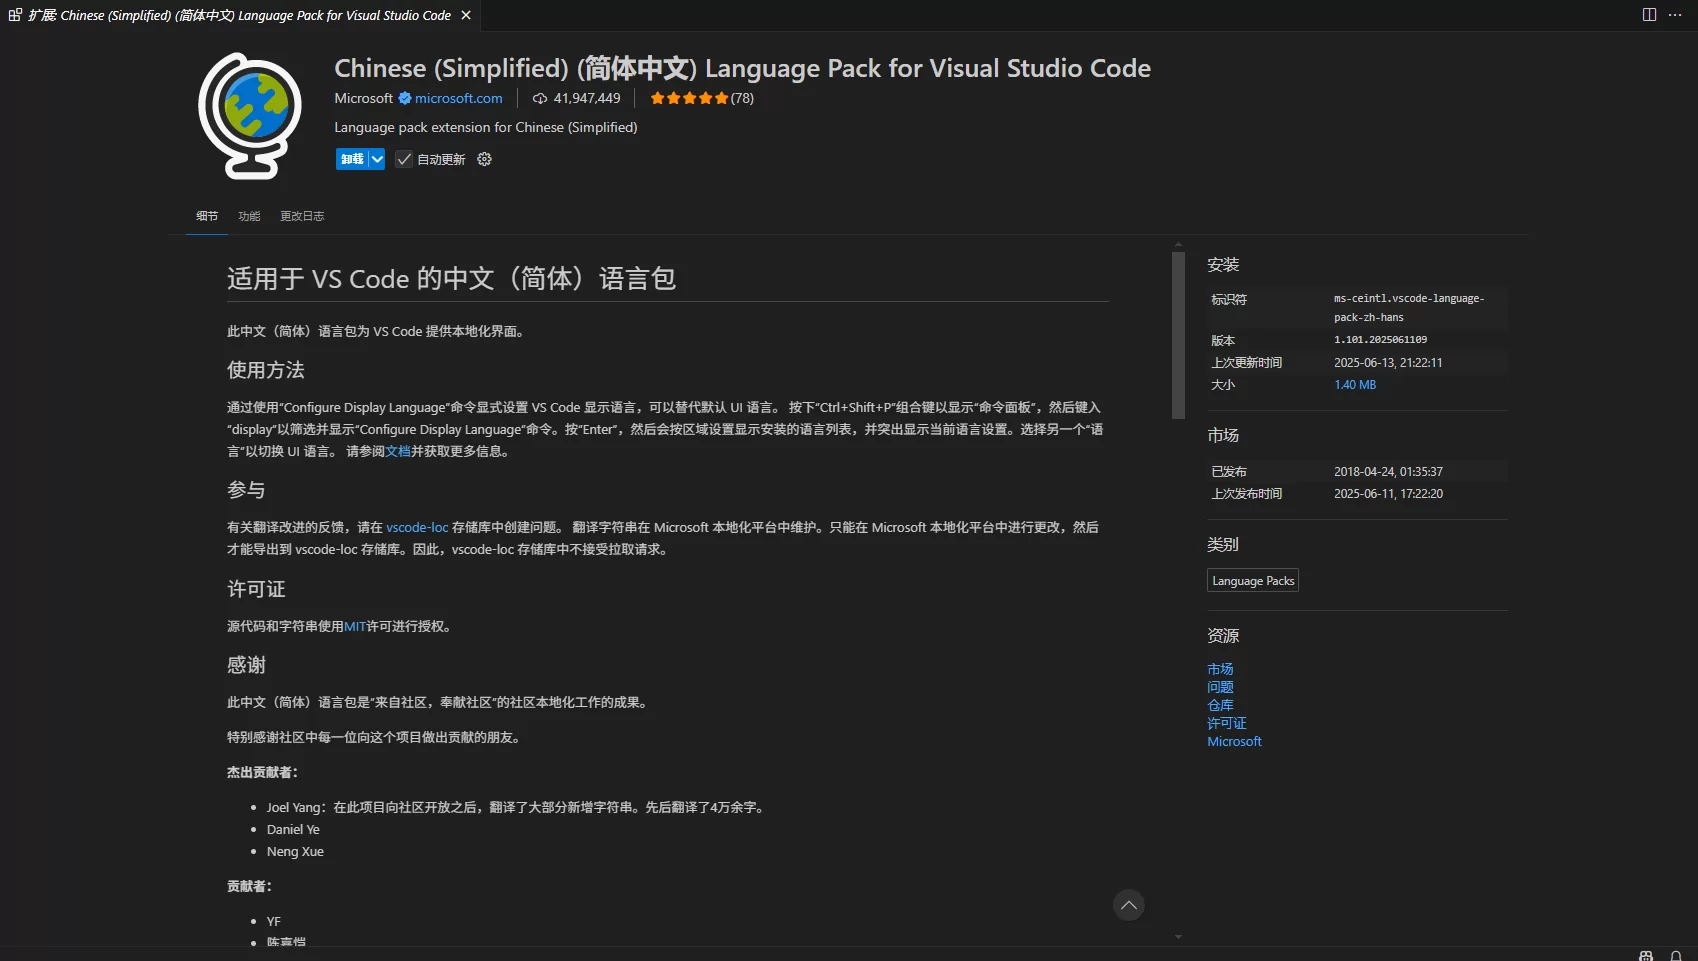Switch to the 功能 tab
1698x961 pixels.
(x=249, y=216)
